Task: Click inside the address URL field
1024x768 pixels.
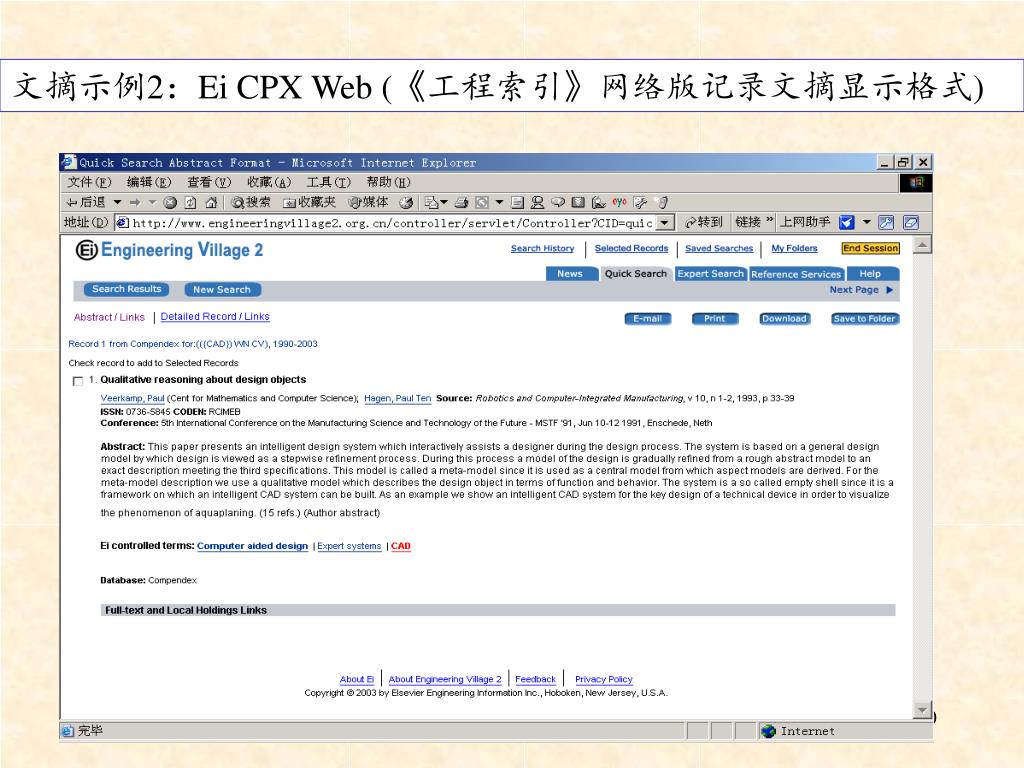Action: 392,223
